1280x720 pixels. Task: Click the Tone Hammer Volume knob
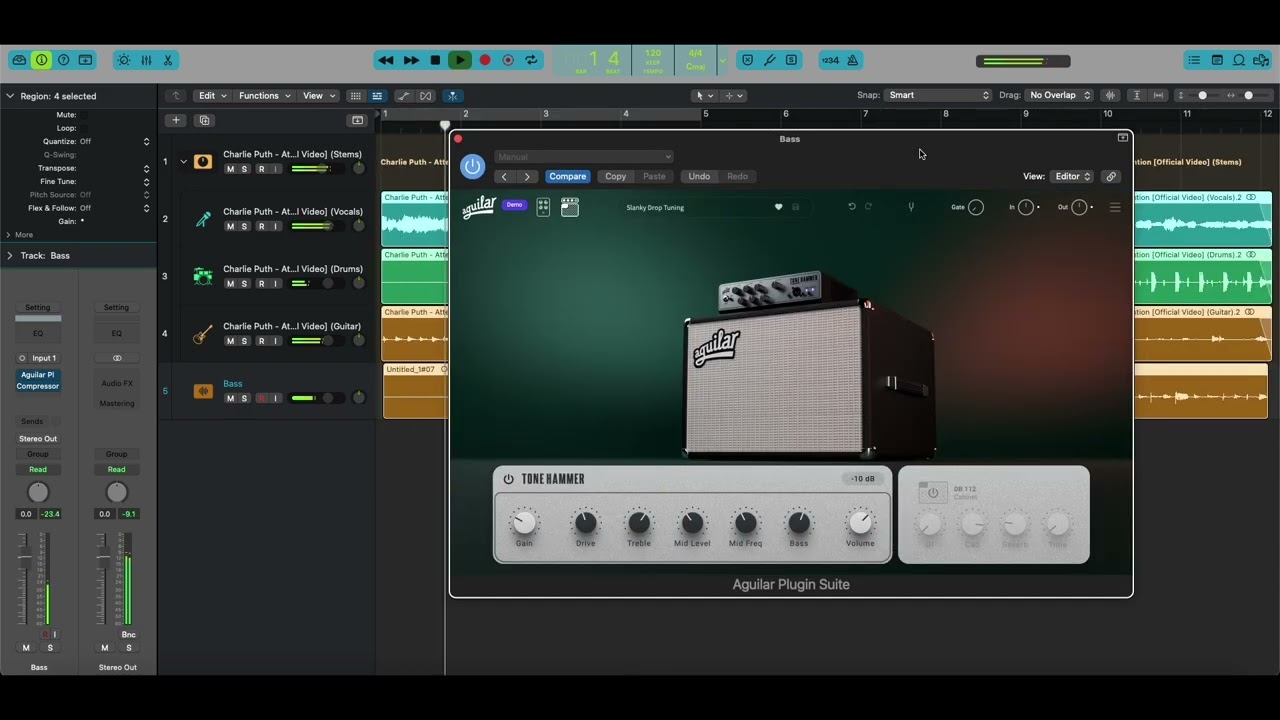pyautogui.click(x=860, y=522)
